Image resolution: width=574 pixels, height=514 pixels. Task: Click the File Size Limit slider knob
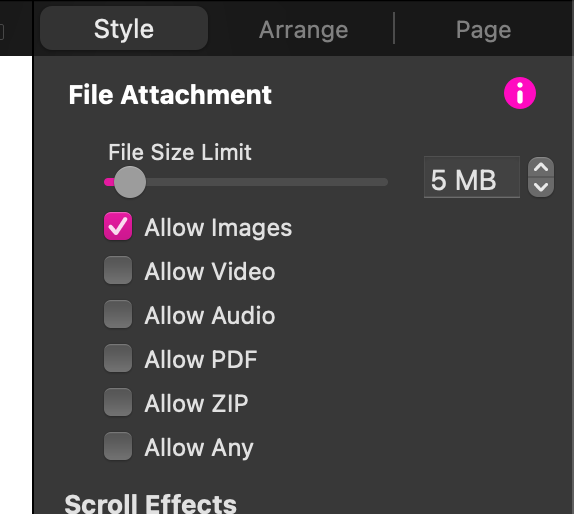point(130,182)
